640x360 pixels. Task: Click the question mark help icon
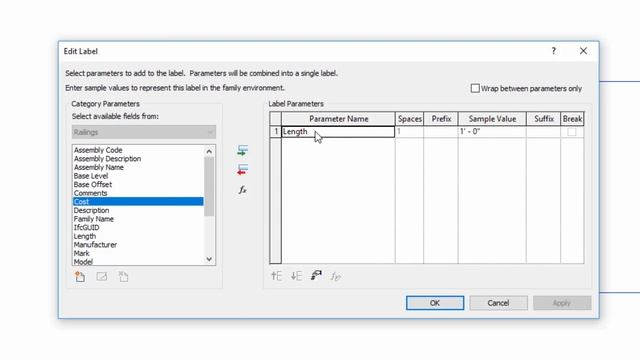[553, 51]
